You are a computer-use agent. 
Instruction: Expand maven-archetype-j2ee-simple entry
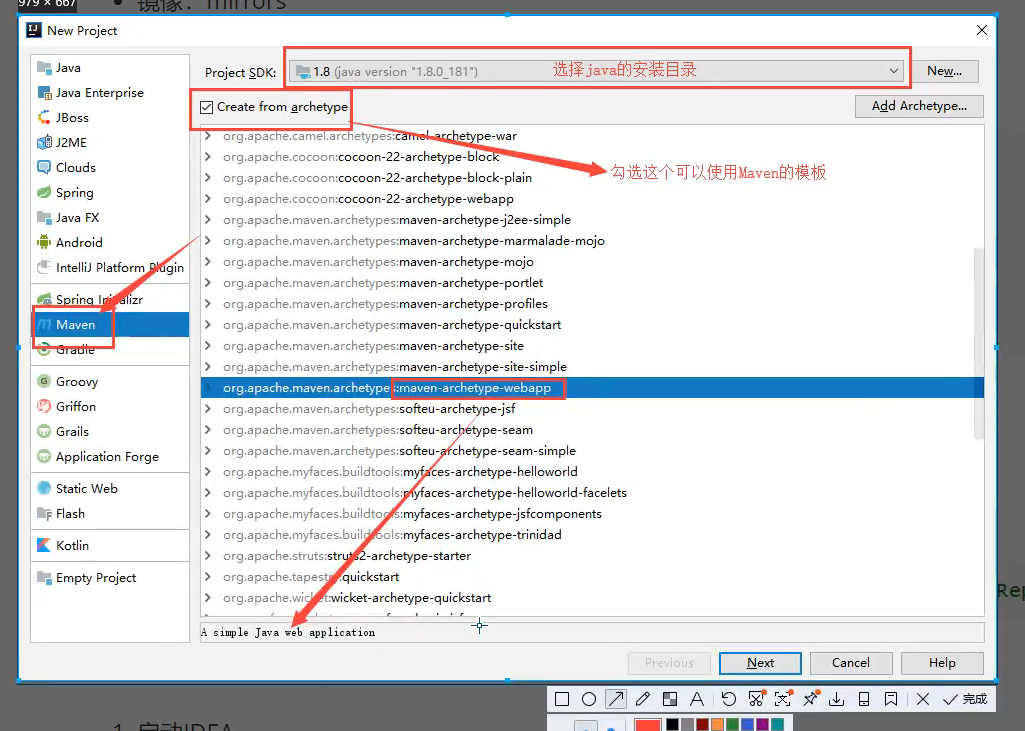(x=208, y=220)
